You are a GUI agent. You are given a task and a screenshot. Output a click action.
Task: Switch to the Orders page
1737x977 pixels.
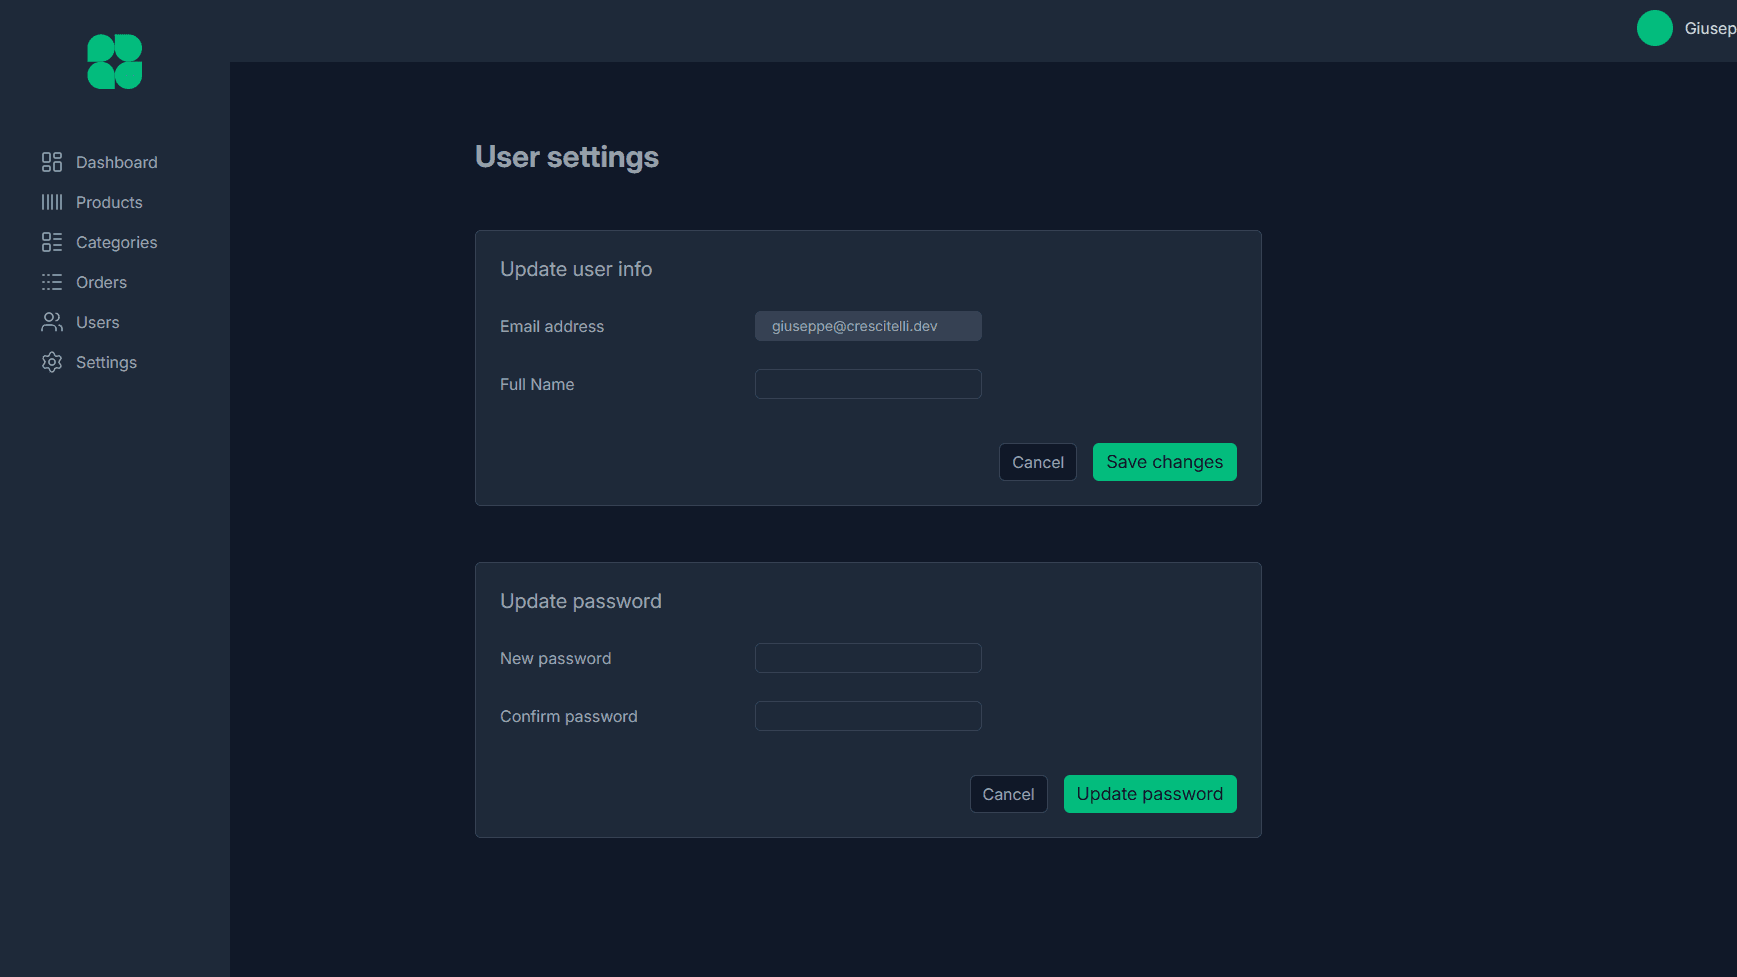click(101, 281)
